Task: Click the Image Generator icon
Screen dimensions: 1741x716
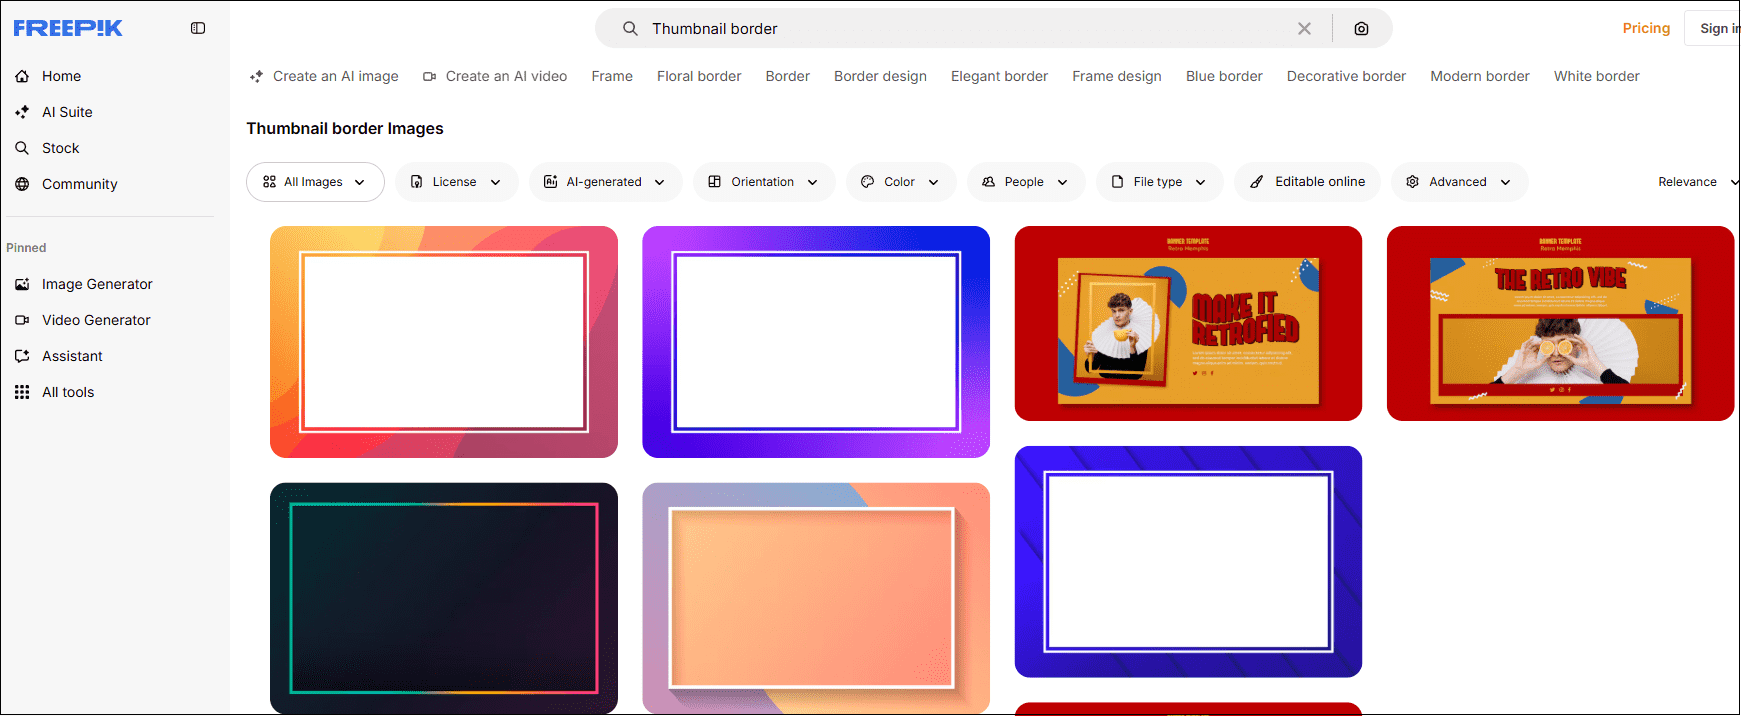Action: (22, 284)
